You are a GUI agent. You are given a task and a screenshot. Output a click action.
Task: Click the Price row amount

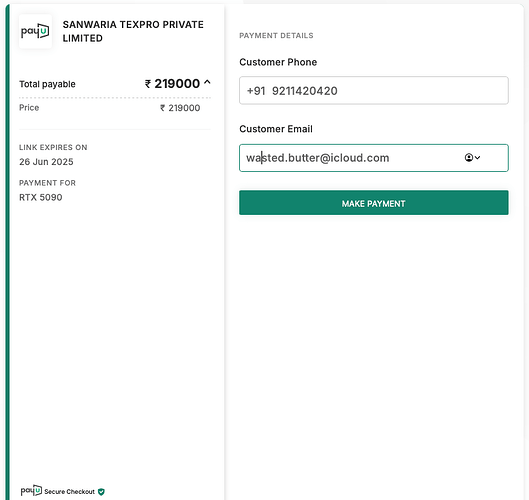click(180, 108)
